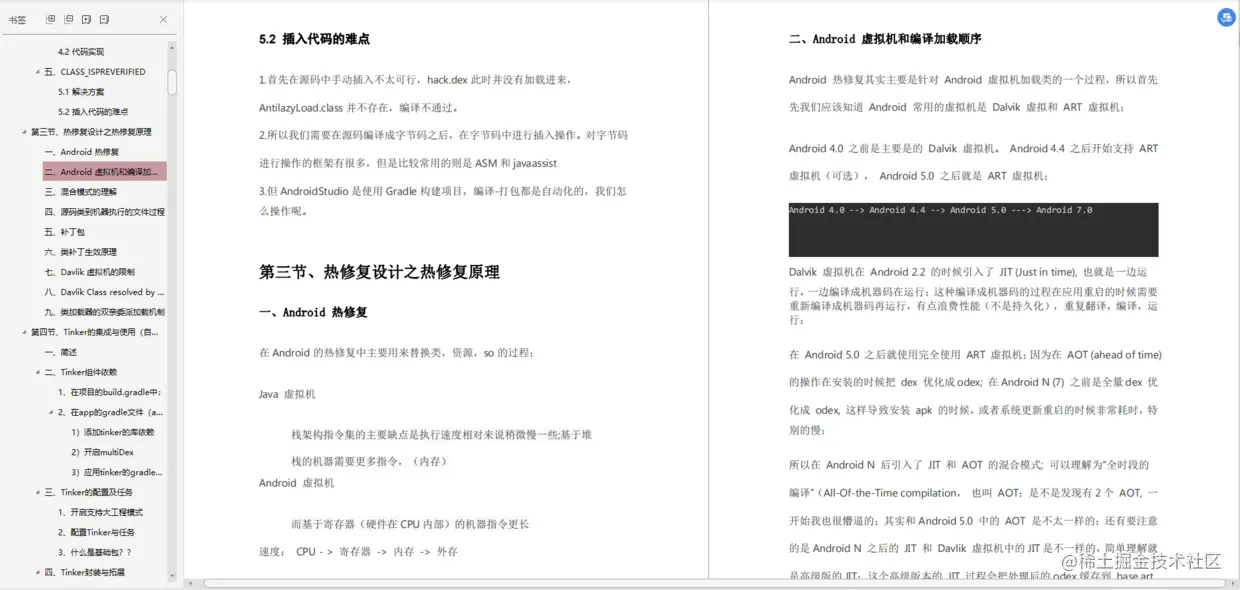Open bookmark 1、开启支持大工程模式
This screenshot has height=590, width=1240.
point(100,512)
